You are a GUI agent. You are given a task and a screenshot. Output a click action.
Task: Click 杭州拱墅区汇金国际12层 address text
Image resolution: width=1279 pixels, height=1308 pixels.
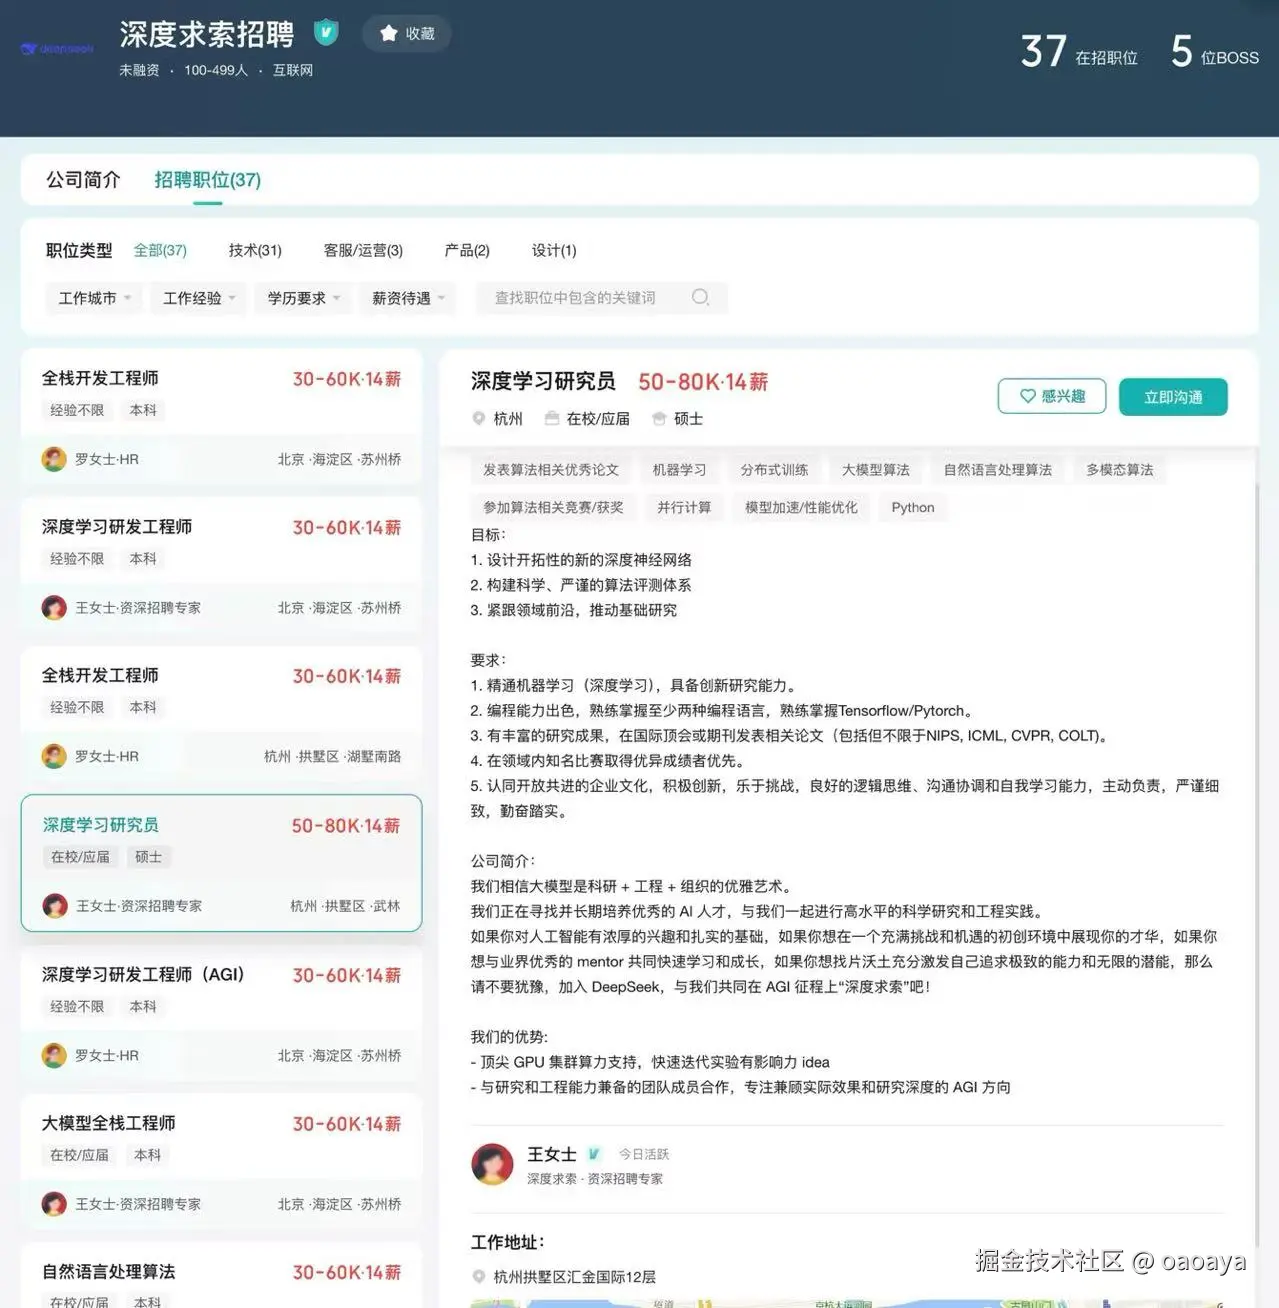[x=575, y=1277]
